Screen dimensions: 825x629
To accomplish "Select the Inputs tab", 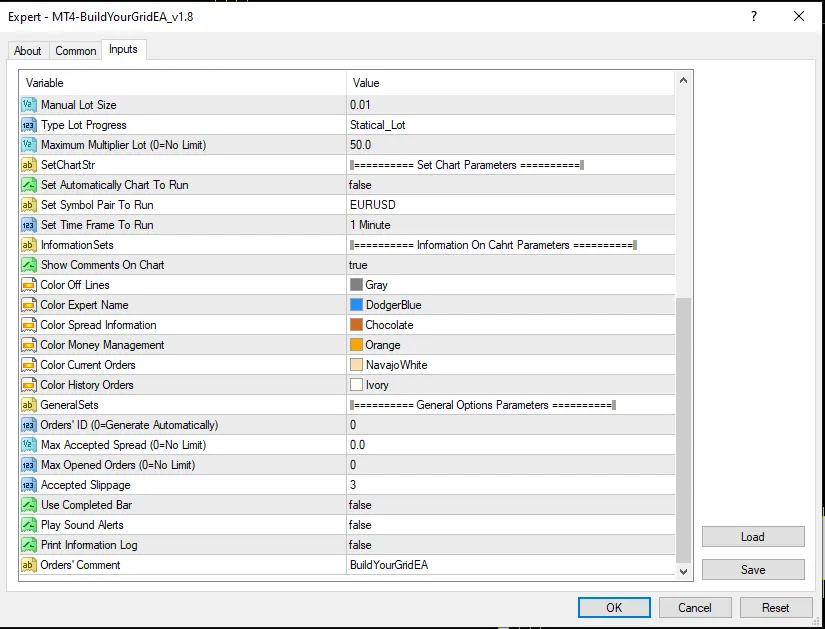I will pos(123,49).
